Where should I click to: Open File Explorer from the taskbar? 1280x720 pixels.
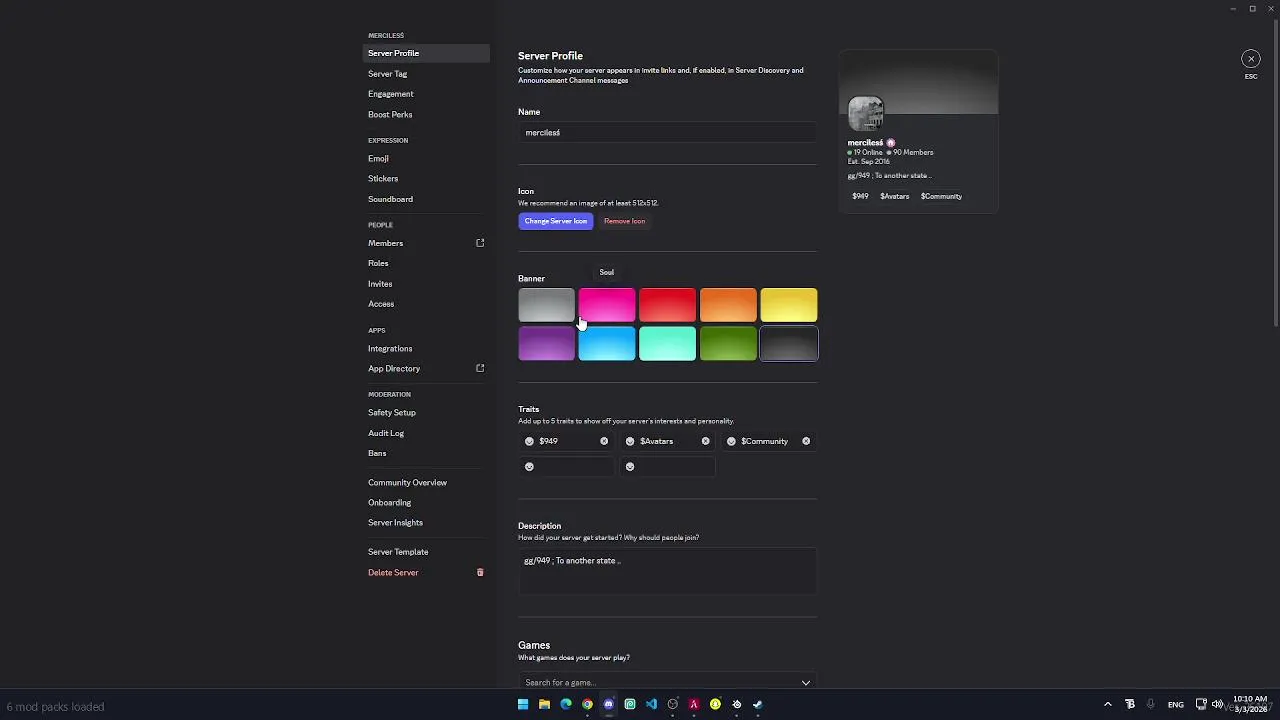(x=544, y=704)
